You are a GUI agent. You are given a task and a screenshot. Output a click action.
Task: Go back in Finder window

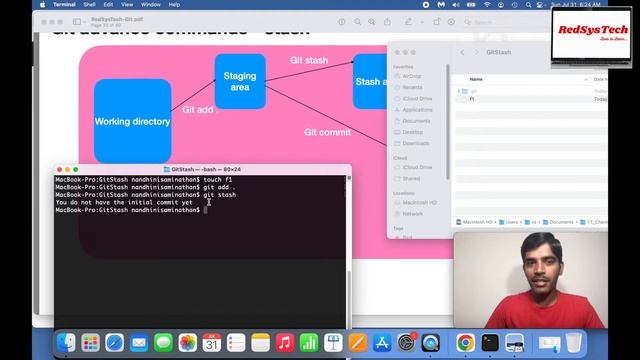click(462, 52)
